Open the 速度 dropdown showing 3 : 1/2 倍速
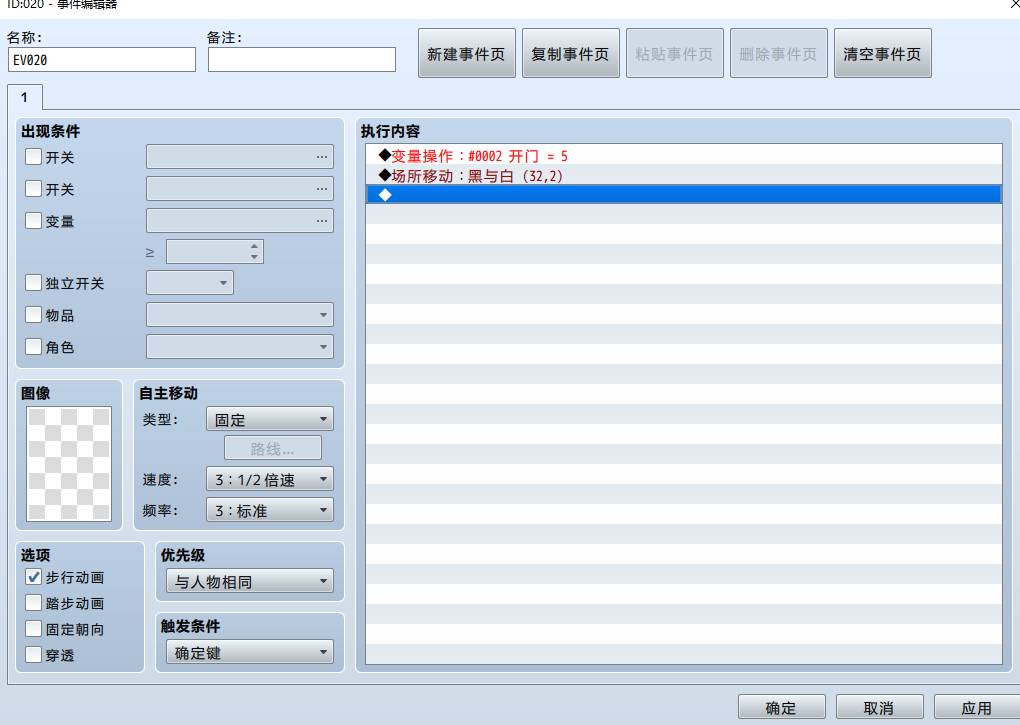Image resolution: width=1020 pixels, height=725 pixels. (270, 479)
